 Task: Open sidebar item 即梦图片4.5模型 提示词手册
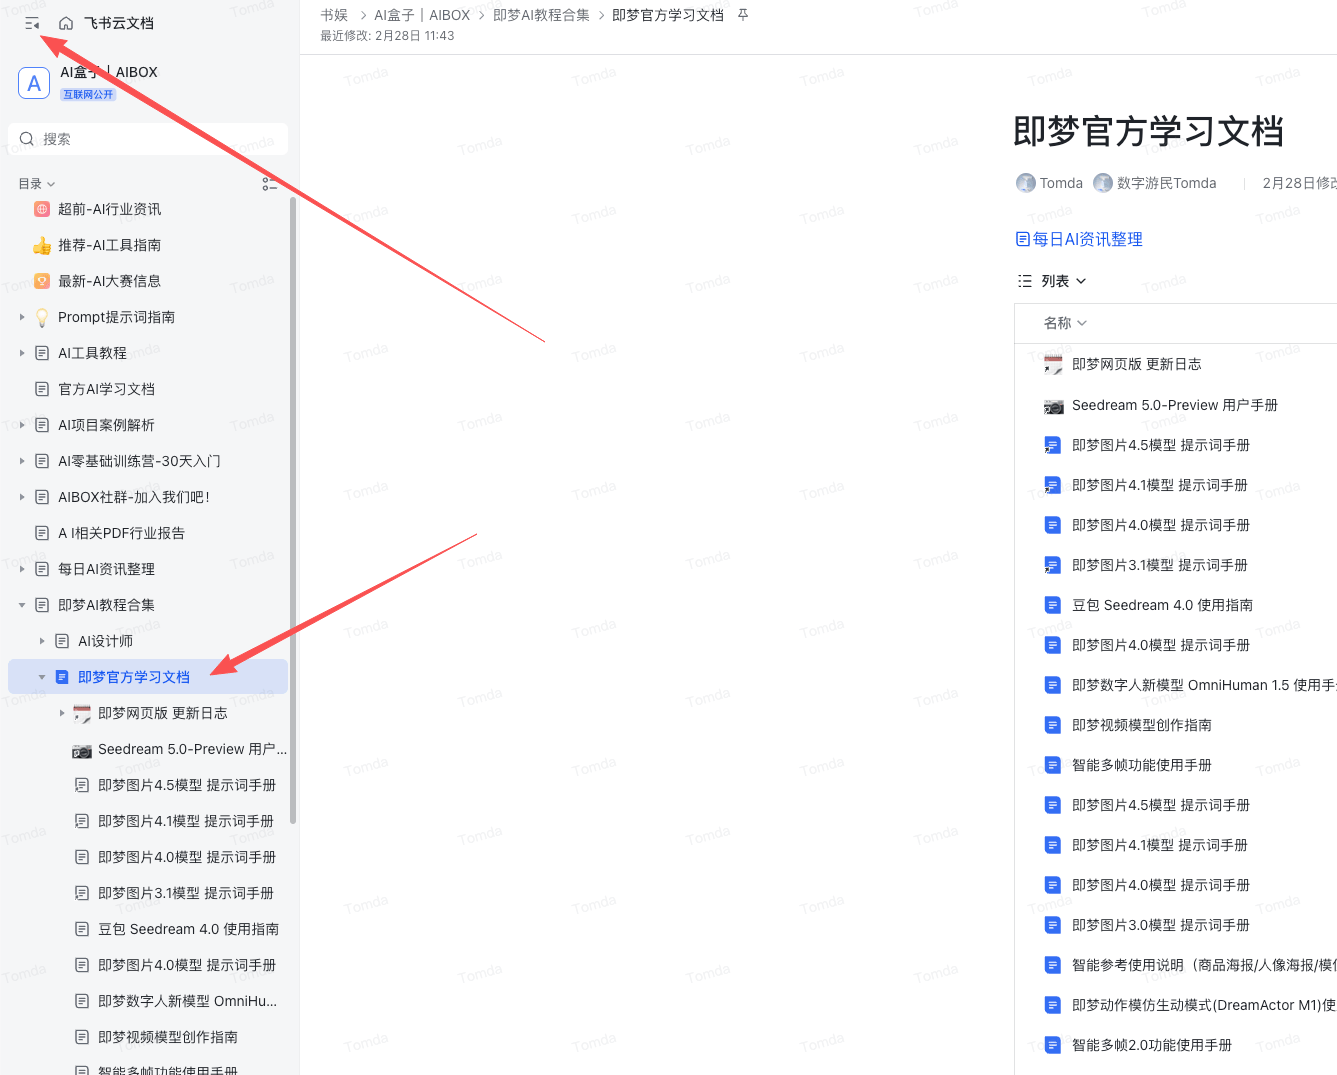coord(187,785)
